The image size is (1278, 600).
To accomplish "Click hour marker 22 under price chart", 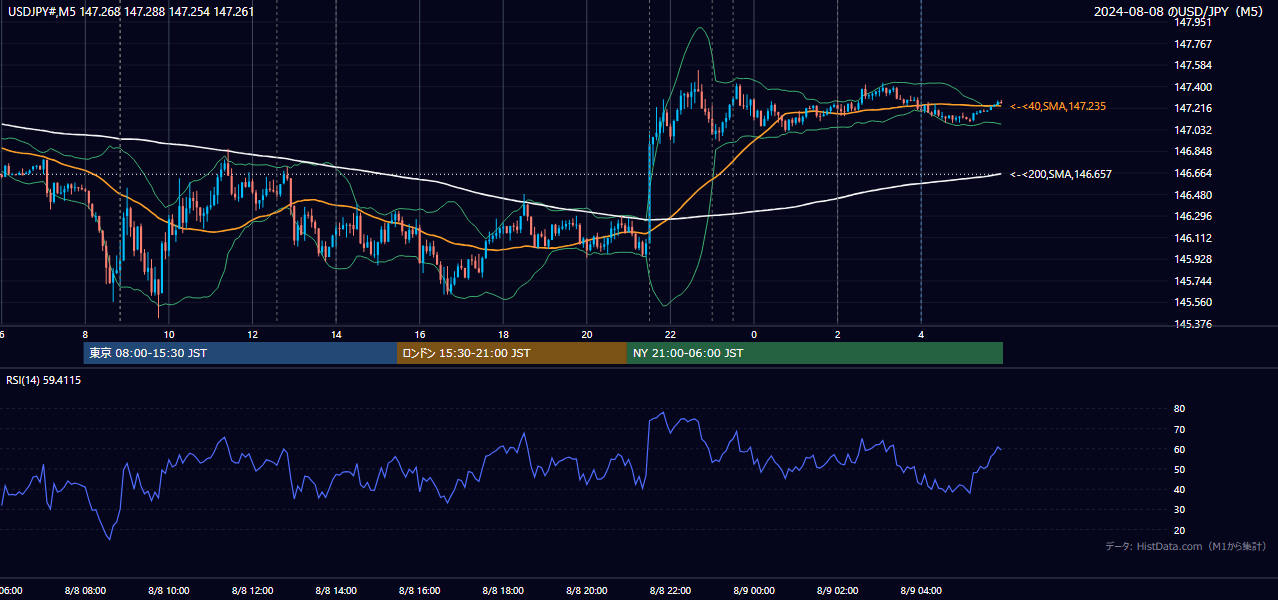I will point(670,334).
